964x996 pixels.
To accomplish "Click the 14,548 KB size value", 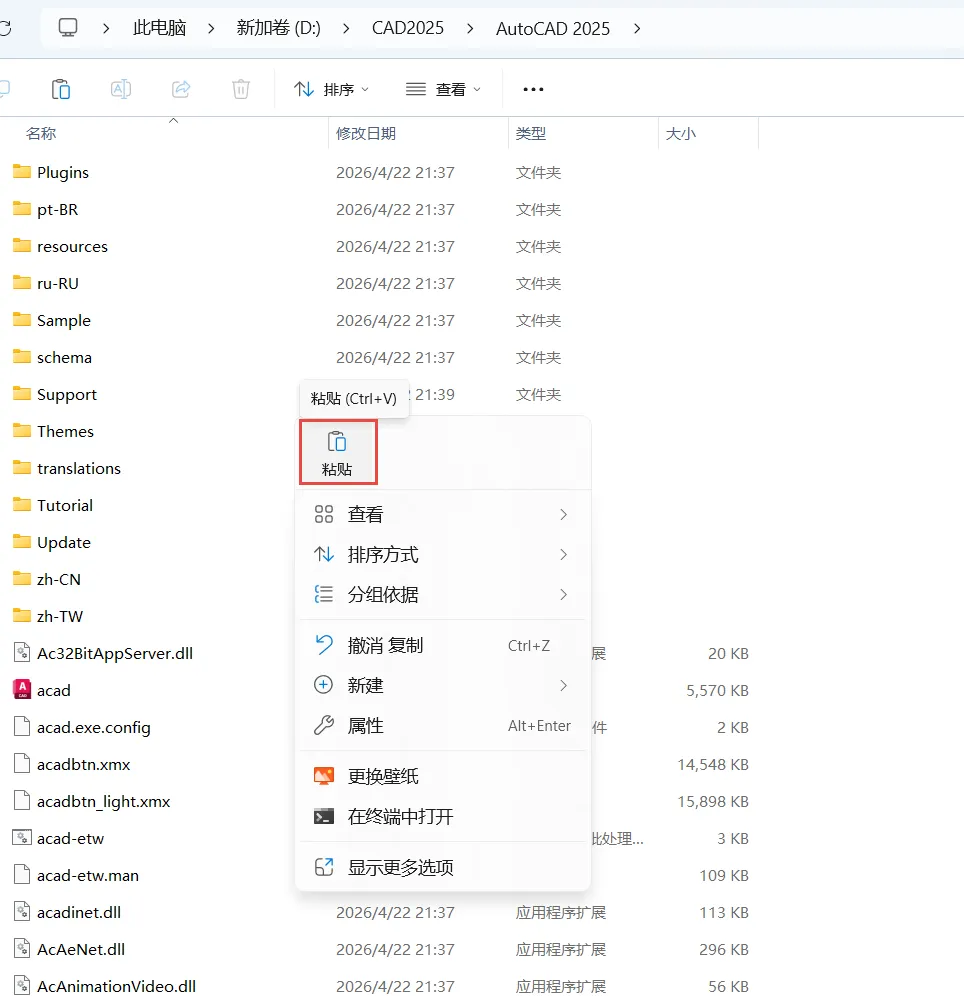I will click(713, 764).
